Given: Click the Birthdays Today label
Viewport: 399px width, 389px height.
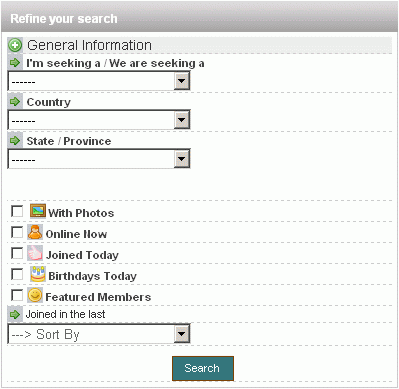Looking at the screenshot, I should coord(93,276).
